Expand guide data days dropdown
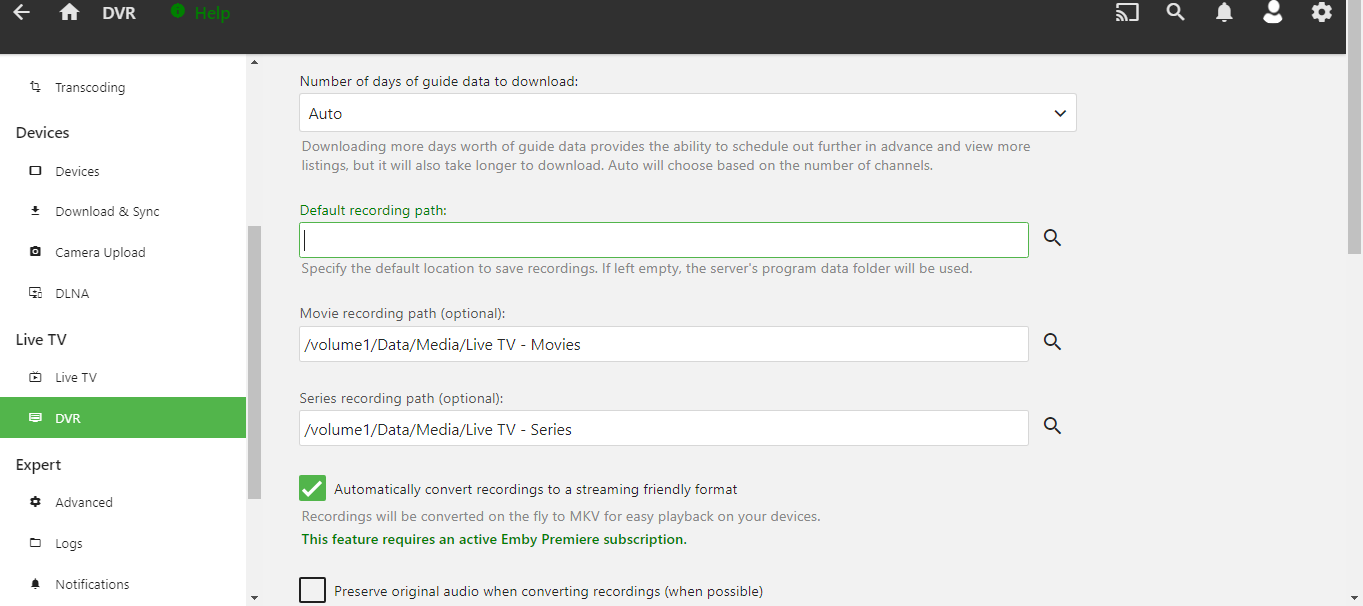This screenshot has height=606, width=1363. (x=687, y=114)
